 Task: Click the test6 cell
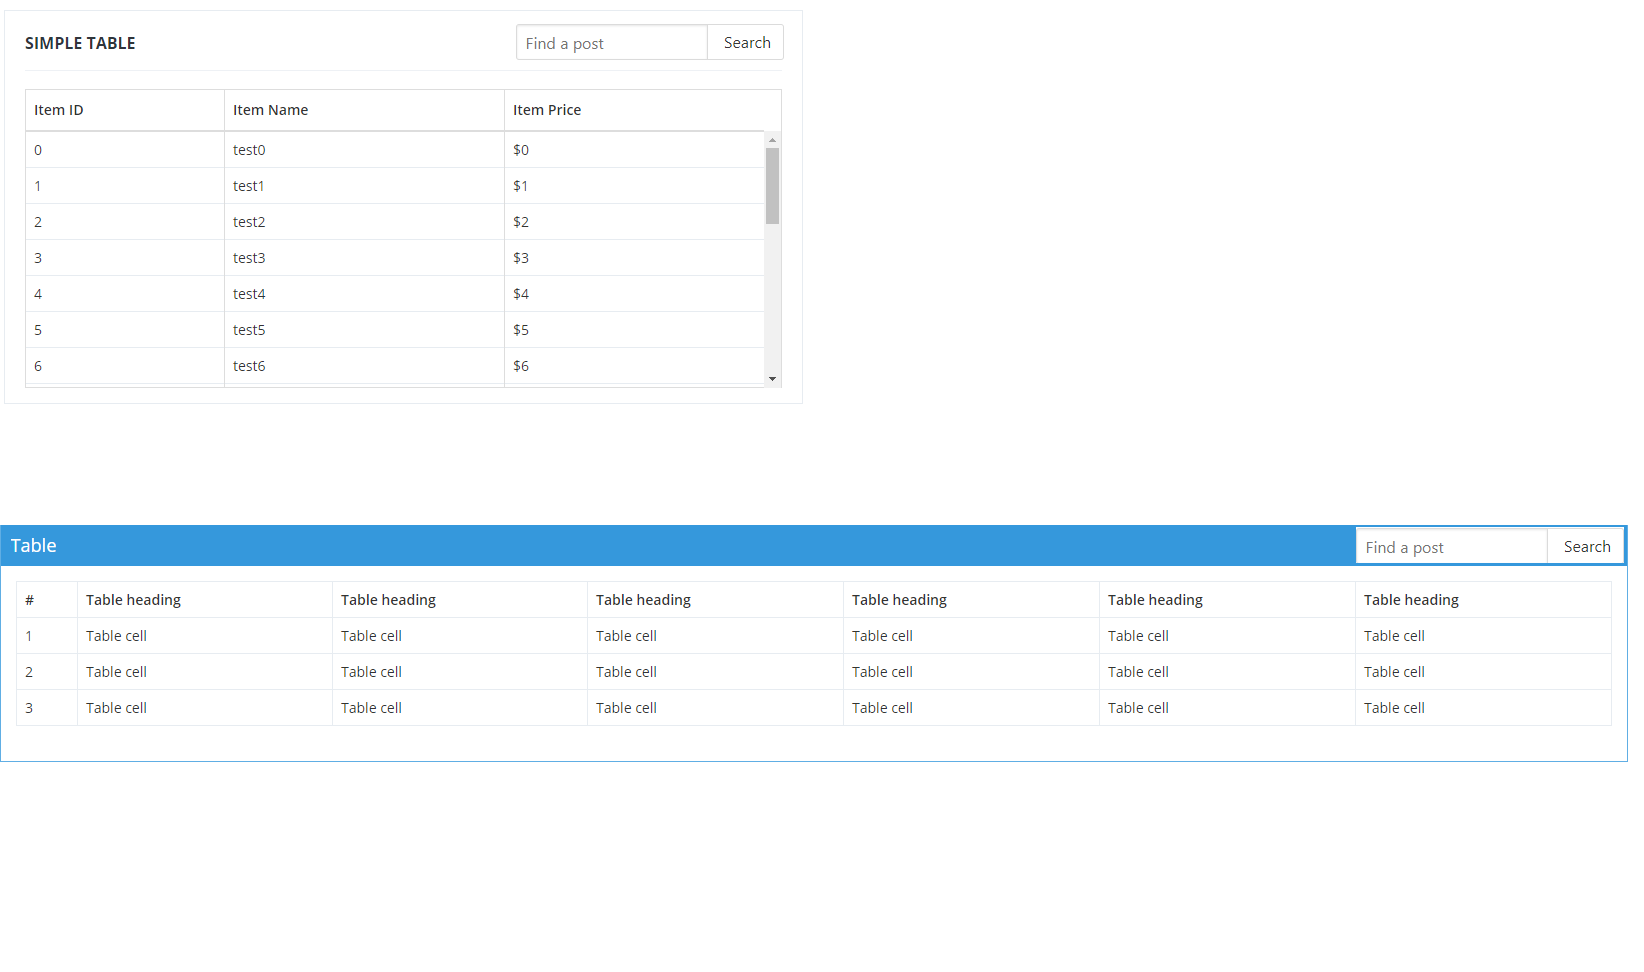[249, 365]
